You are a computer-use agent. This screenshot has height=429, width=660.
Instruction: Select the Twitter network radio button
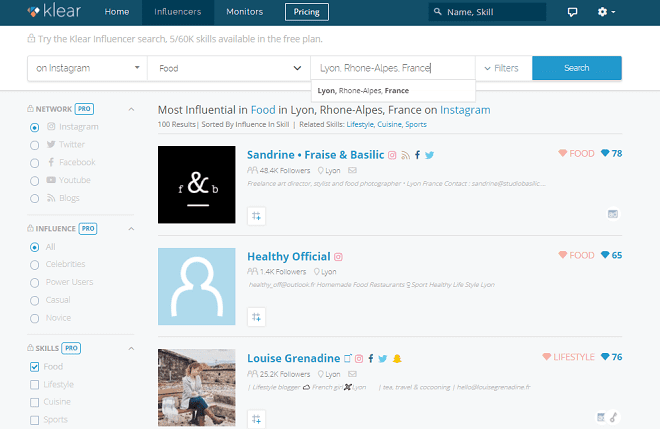coord(35,145)
